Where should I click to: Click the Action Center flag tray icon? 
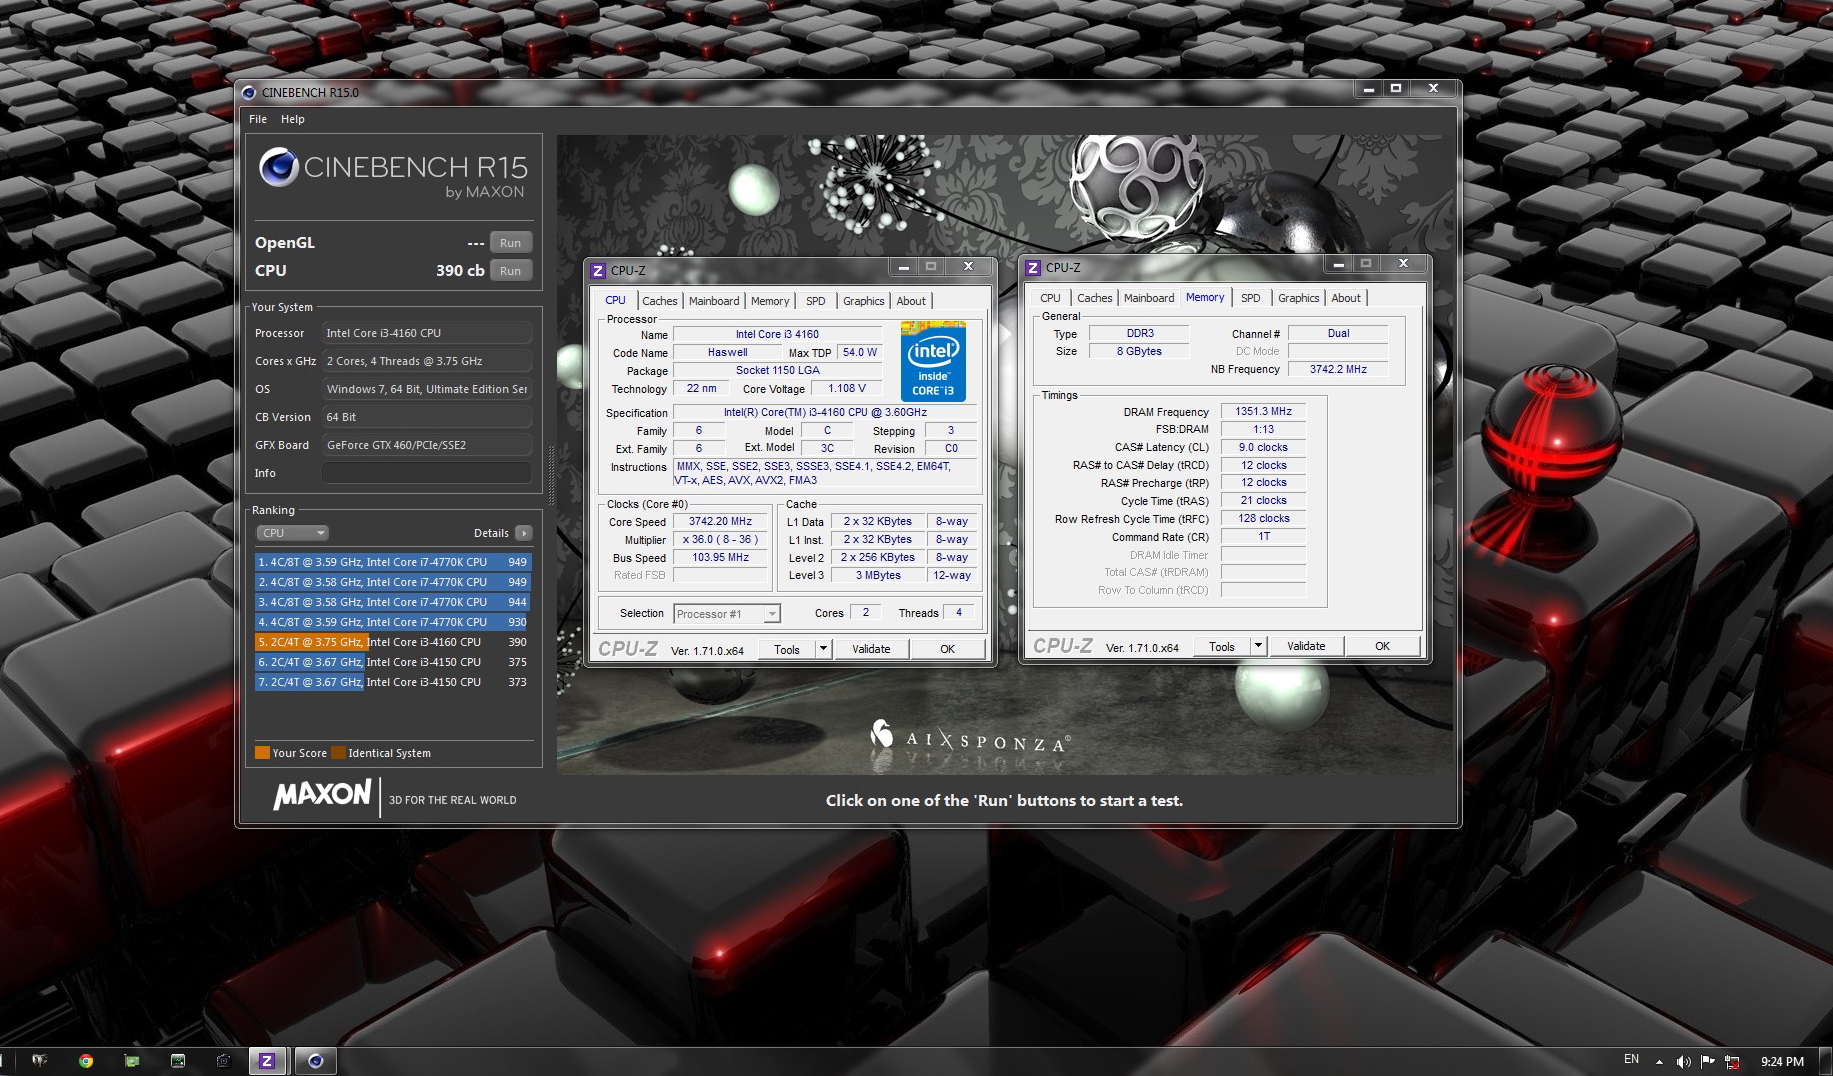(x=1707, y=1061)
